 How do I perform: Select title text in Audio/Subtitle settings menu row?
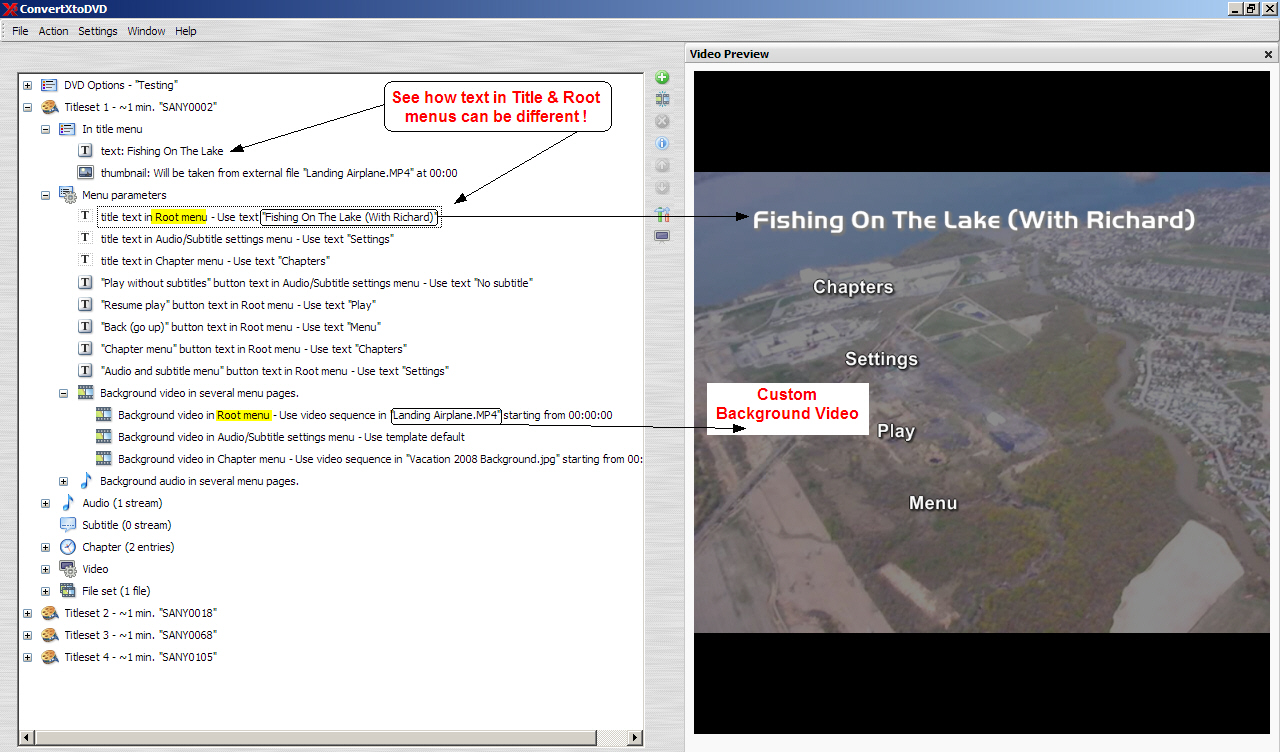pos(247,239)
